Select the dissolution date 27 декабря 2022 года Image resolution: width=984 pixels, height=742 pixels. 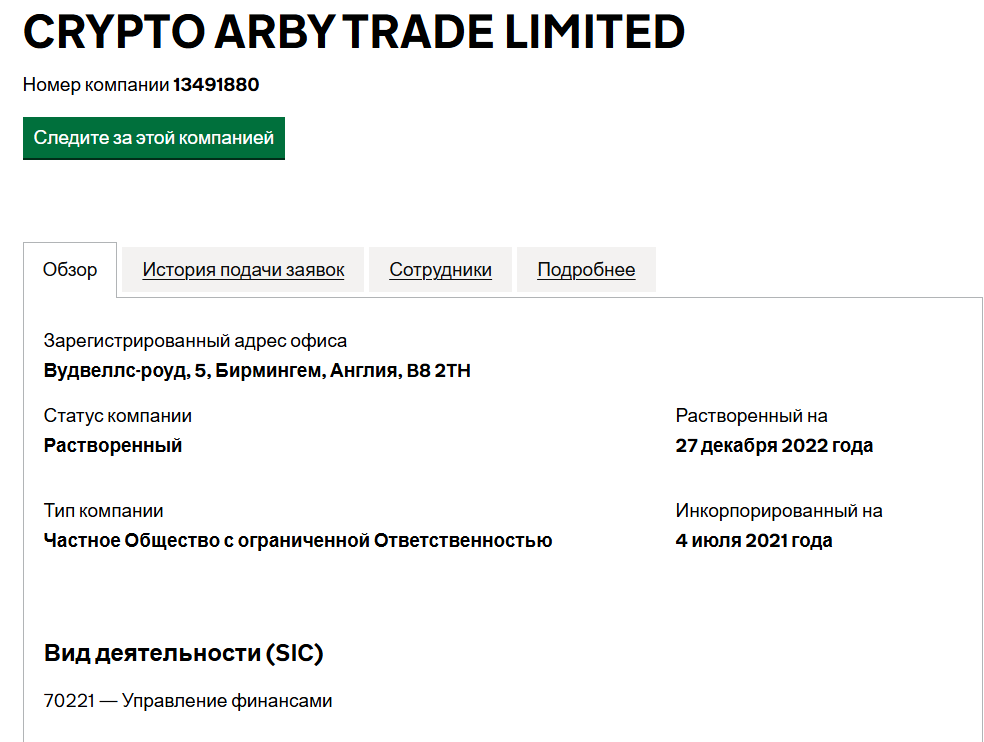[775, 446]
